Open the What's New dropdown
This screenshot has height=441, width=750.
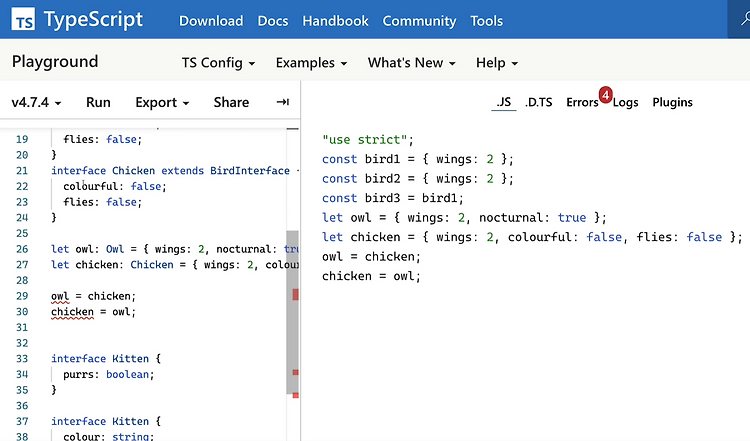click(x=411, y=63)
